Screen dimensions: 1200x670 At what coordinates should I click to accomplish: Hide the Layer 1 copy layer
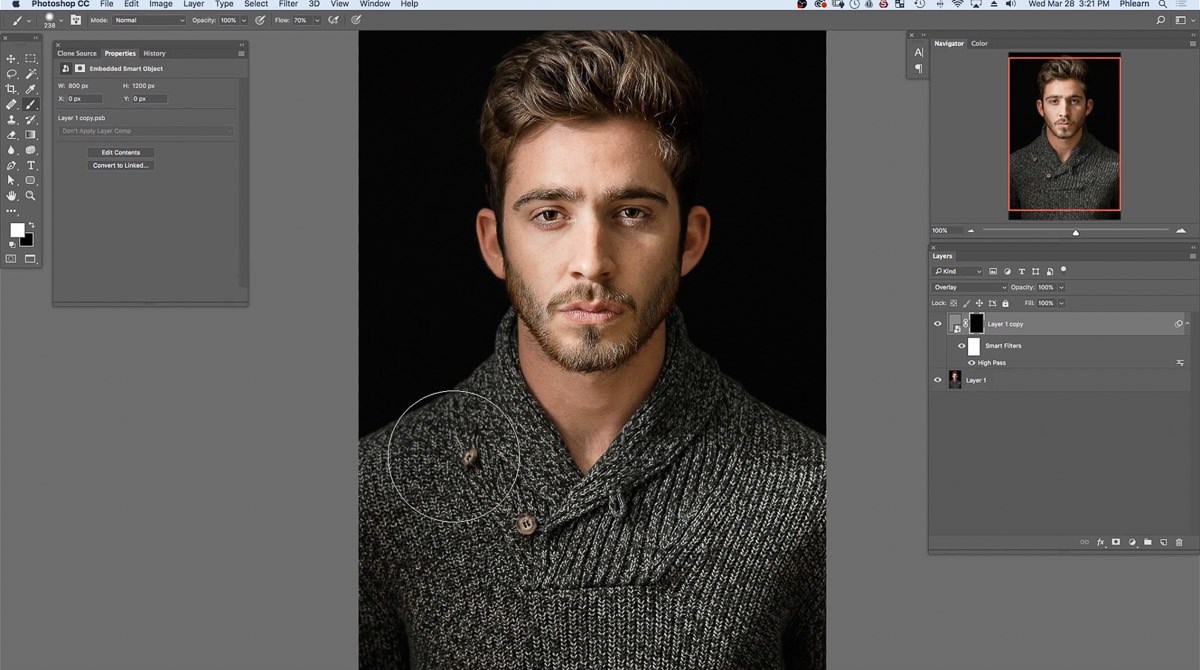938,324
